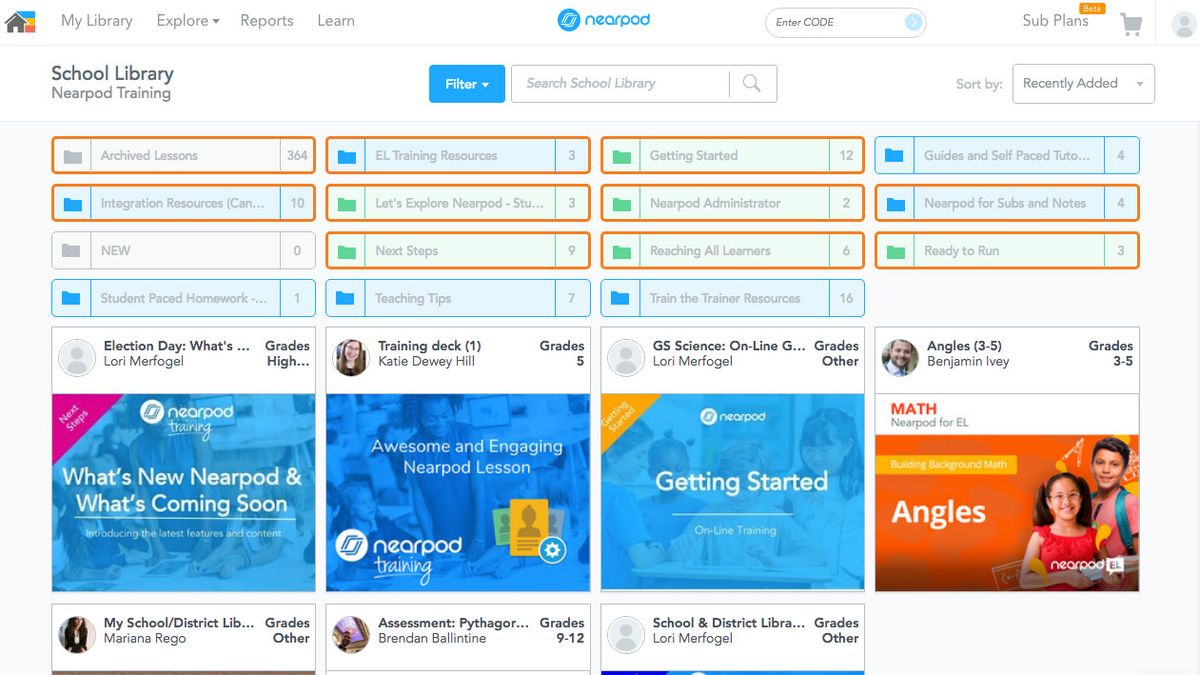Click the Nearpod logo

click(x=605, y=19)
